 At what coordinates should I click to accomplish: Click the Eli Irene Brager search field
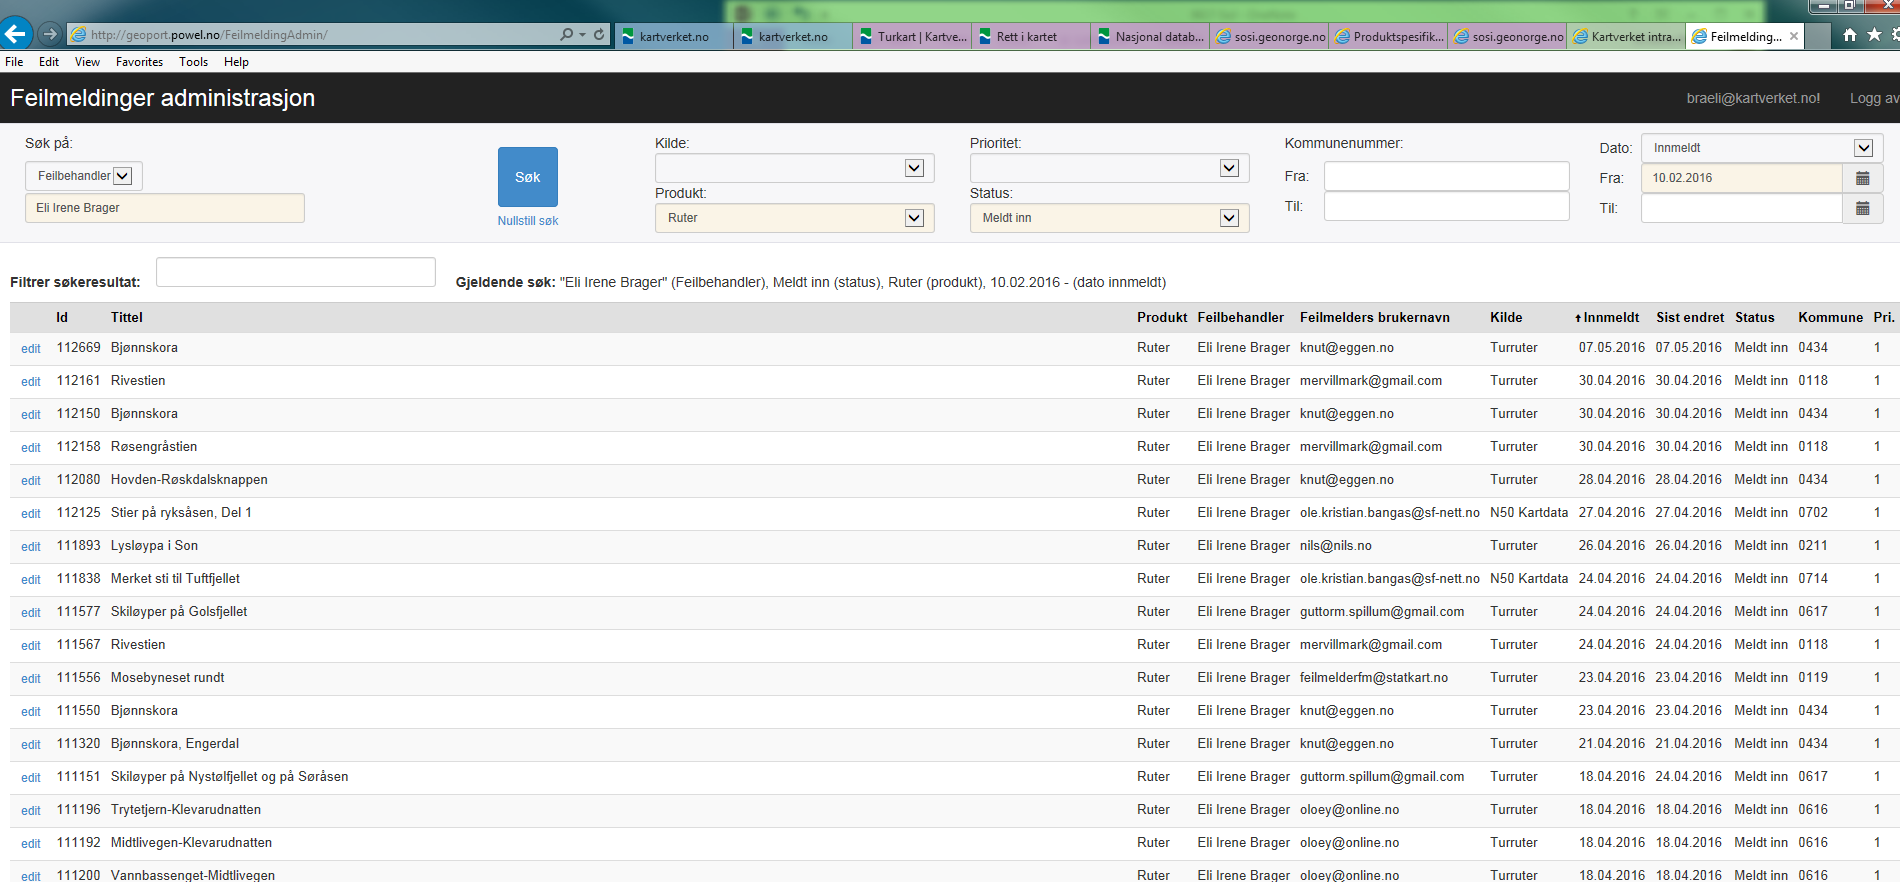(x=165, y=208)
